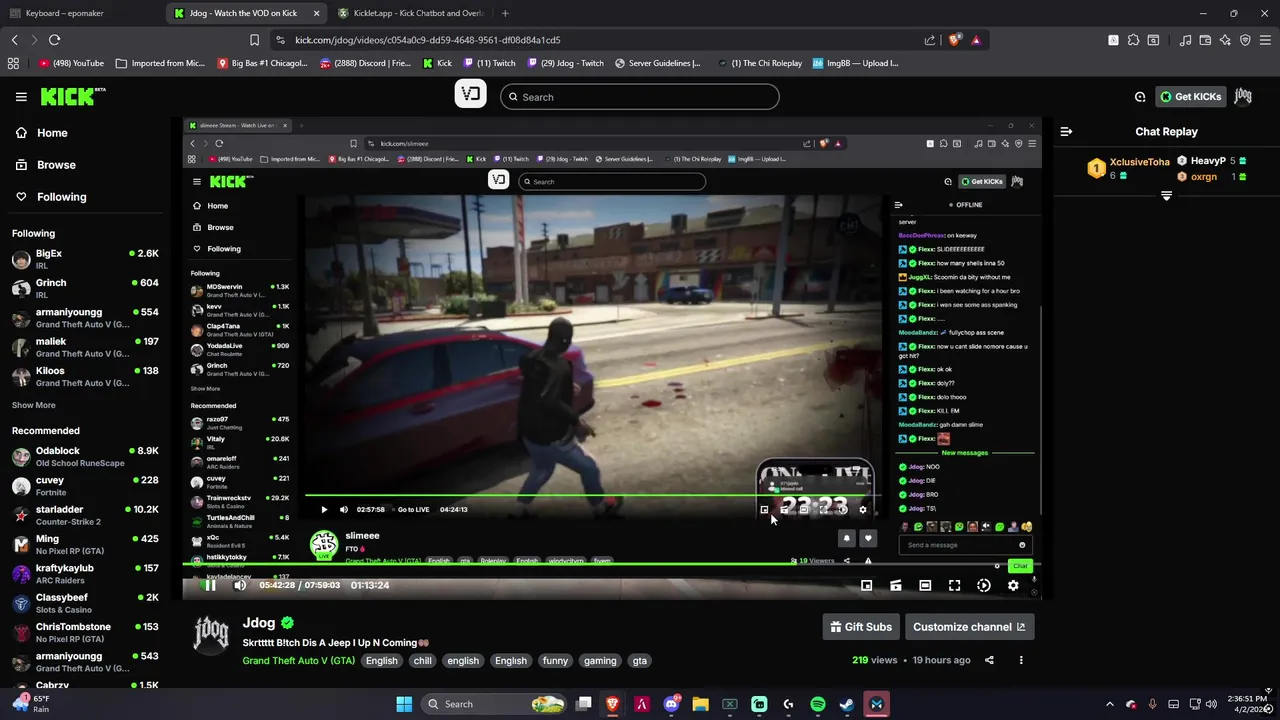Open Classybeef recommended channel
The image size is (1280, 720).
85,603
